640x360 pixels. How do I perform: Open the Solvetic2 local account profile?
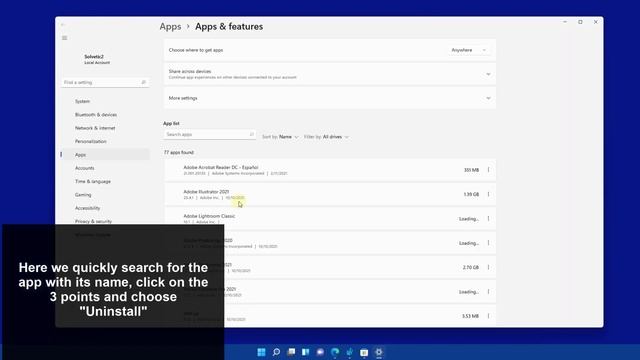[97, 60]
